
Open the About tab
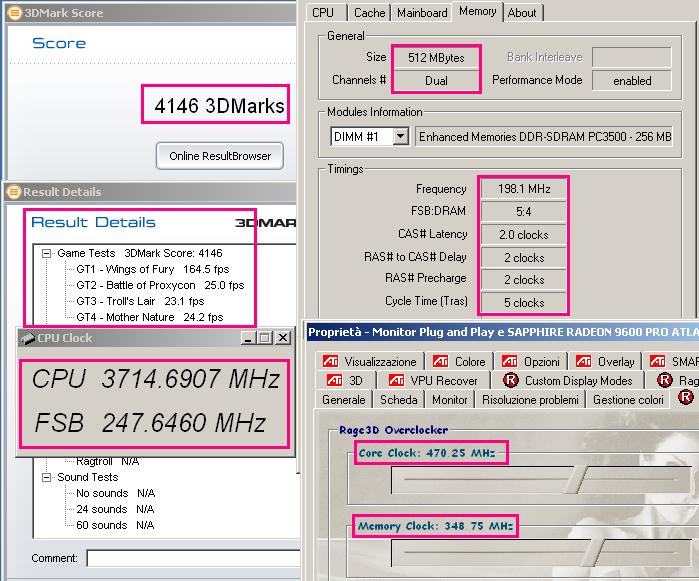click(522, 12)
